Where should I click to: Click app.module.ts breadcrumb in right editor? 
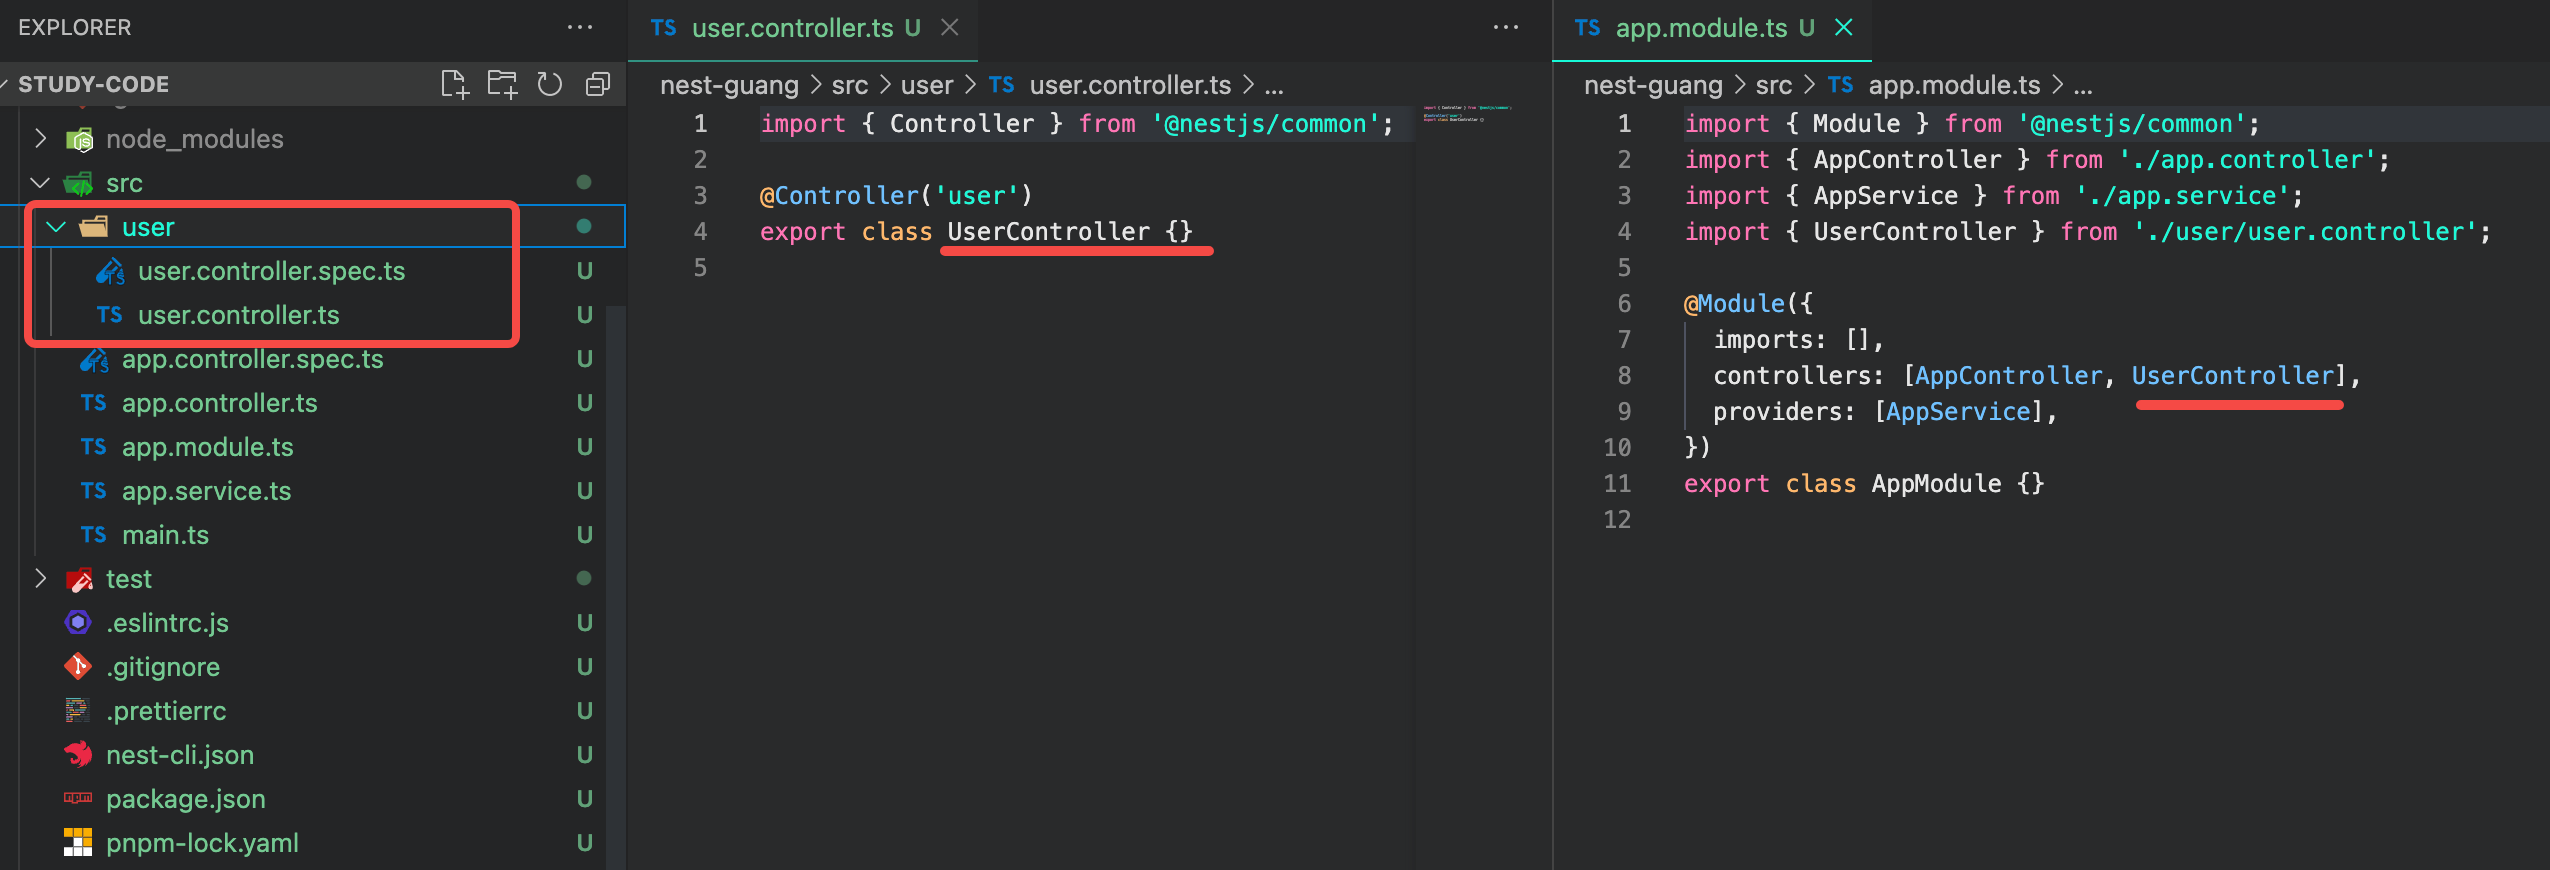pos(1954,85)
